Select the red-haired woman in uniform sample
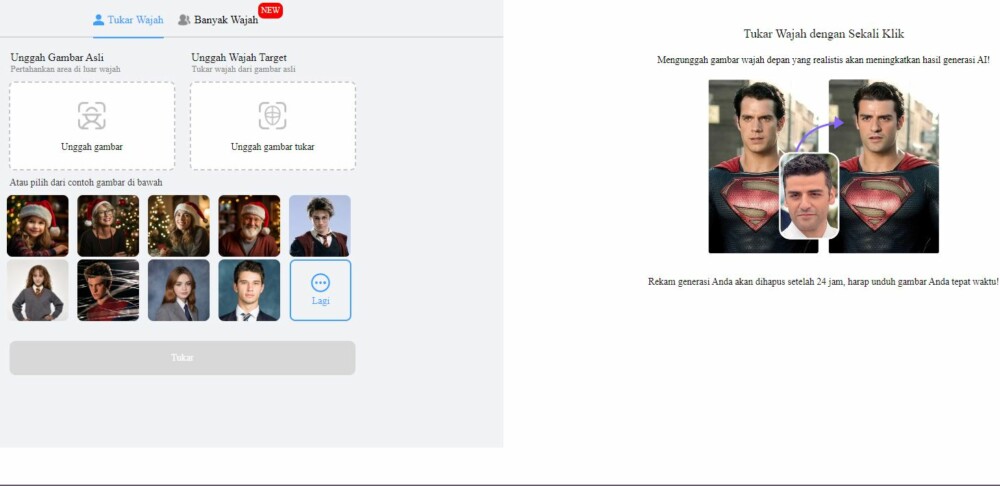 [179, 290]
